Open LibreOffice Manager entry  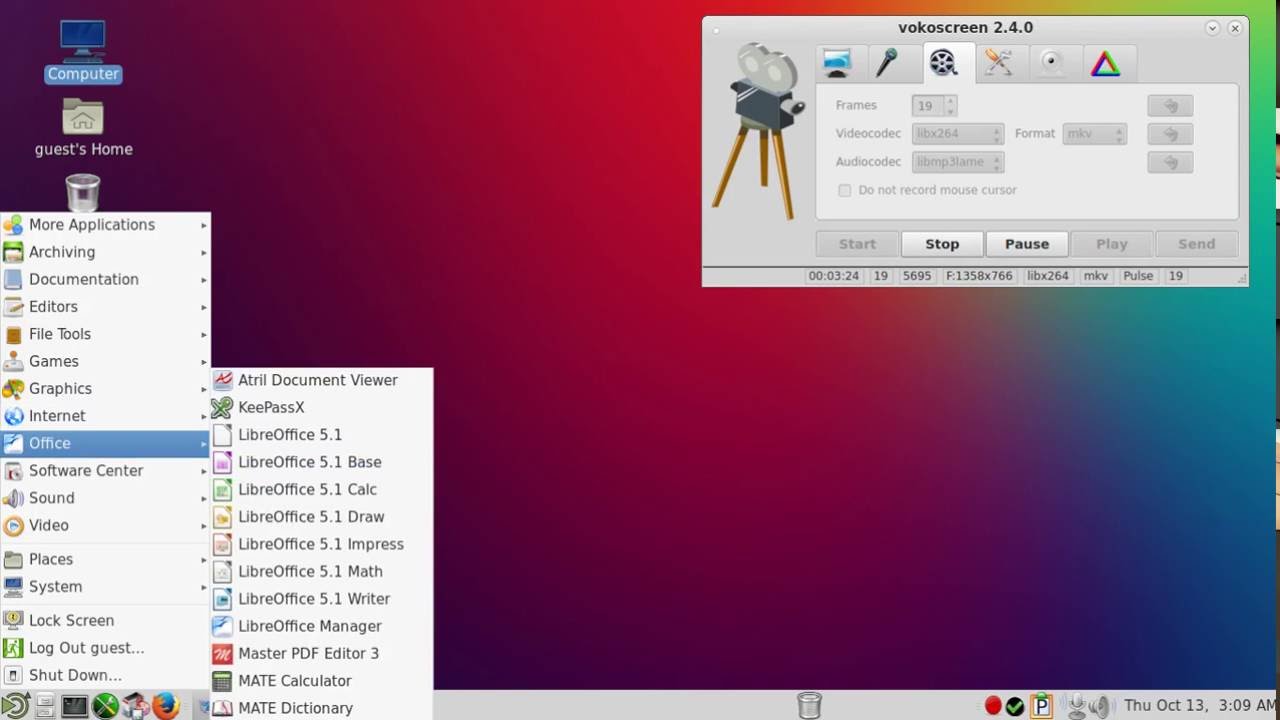tap(321, 626)
